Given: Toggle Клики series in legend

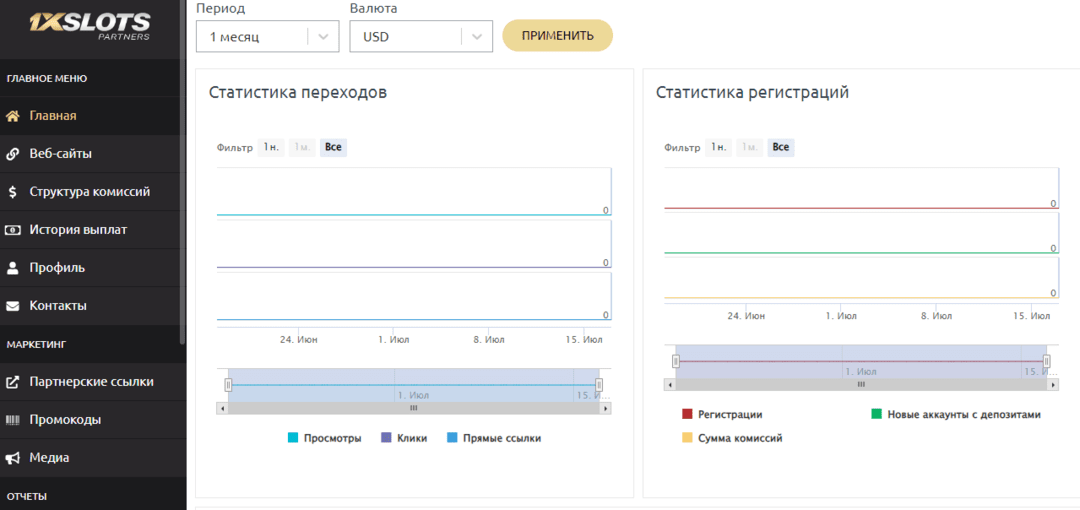Looking at the screenshot, I should click(x=404, y=438).
